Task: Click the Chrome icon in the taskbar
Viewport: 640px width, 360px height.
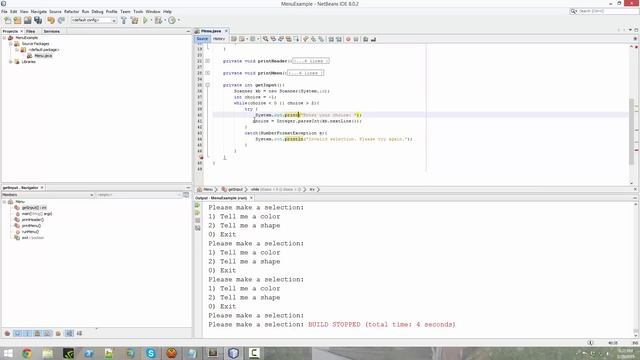Action: (27, 353)
